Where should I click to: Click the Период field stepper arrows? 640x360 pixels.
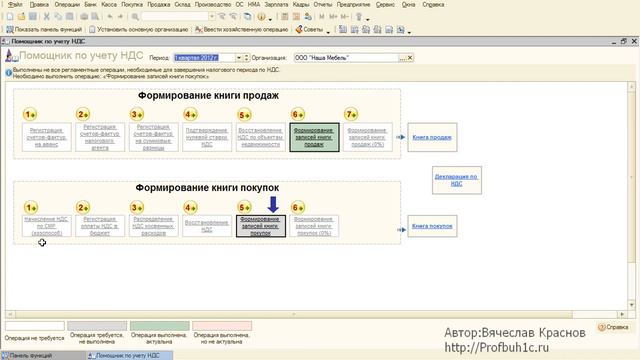[x=246, y=58]
